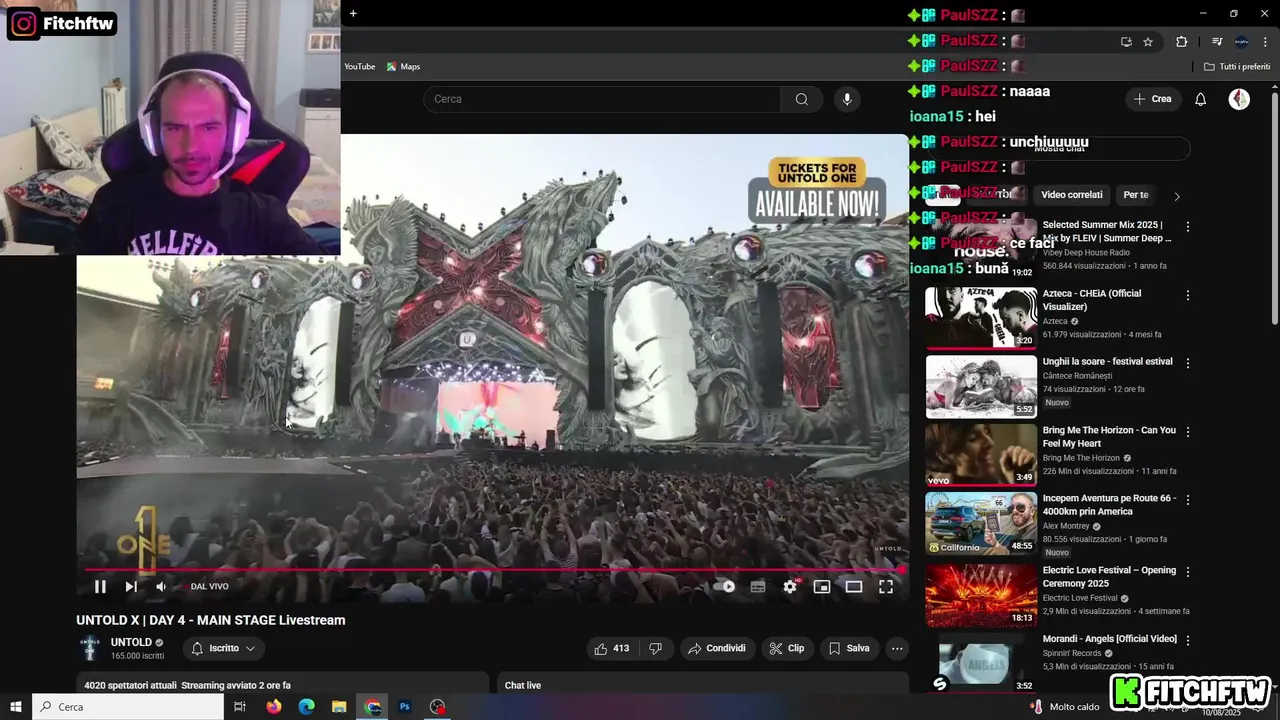Open Tutti i preferiti bookmarks folder
1280x720 pixels.
coord(1237,67)
